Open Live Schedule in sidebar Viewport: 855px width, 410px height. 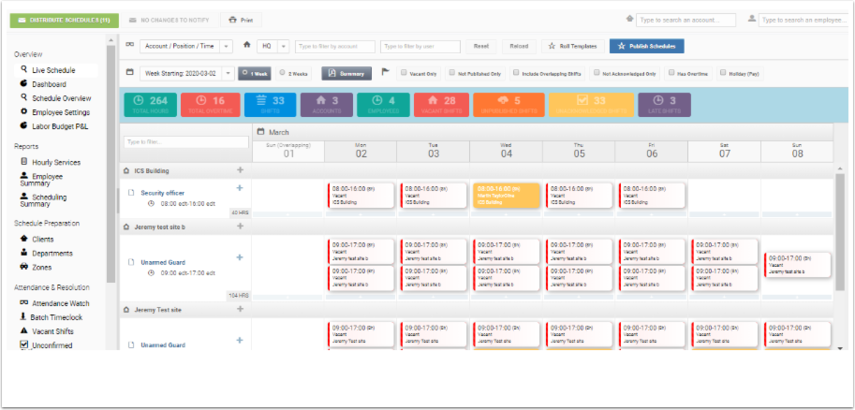(x=53, y=70)
